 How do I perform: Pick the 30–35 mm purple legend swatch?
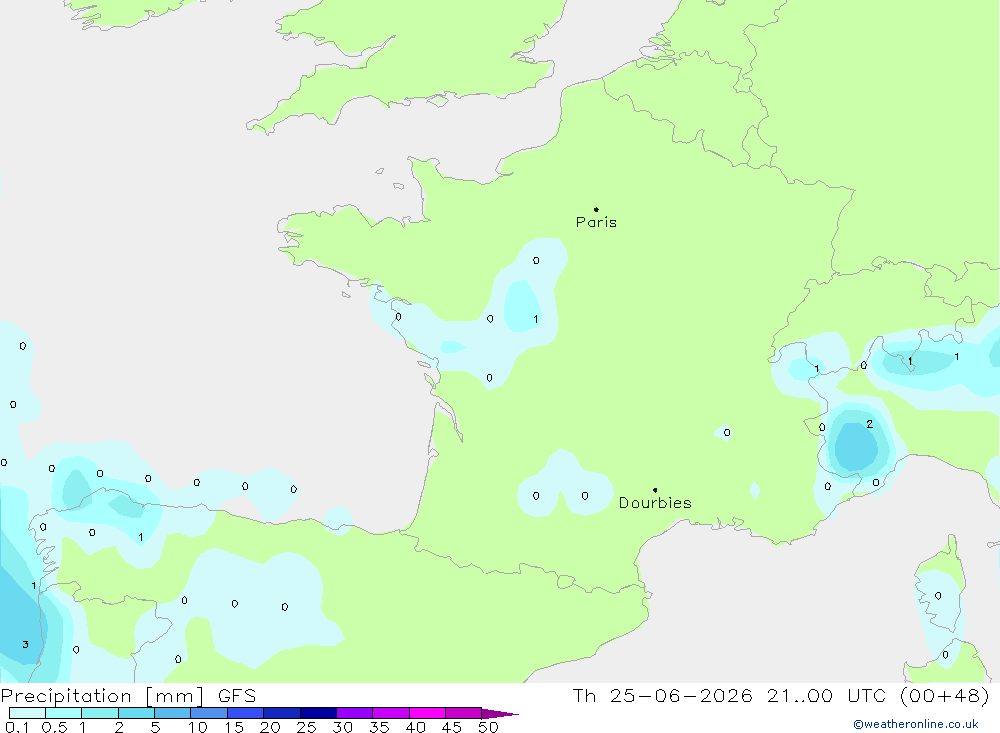click(355, 713)
